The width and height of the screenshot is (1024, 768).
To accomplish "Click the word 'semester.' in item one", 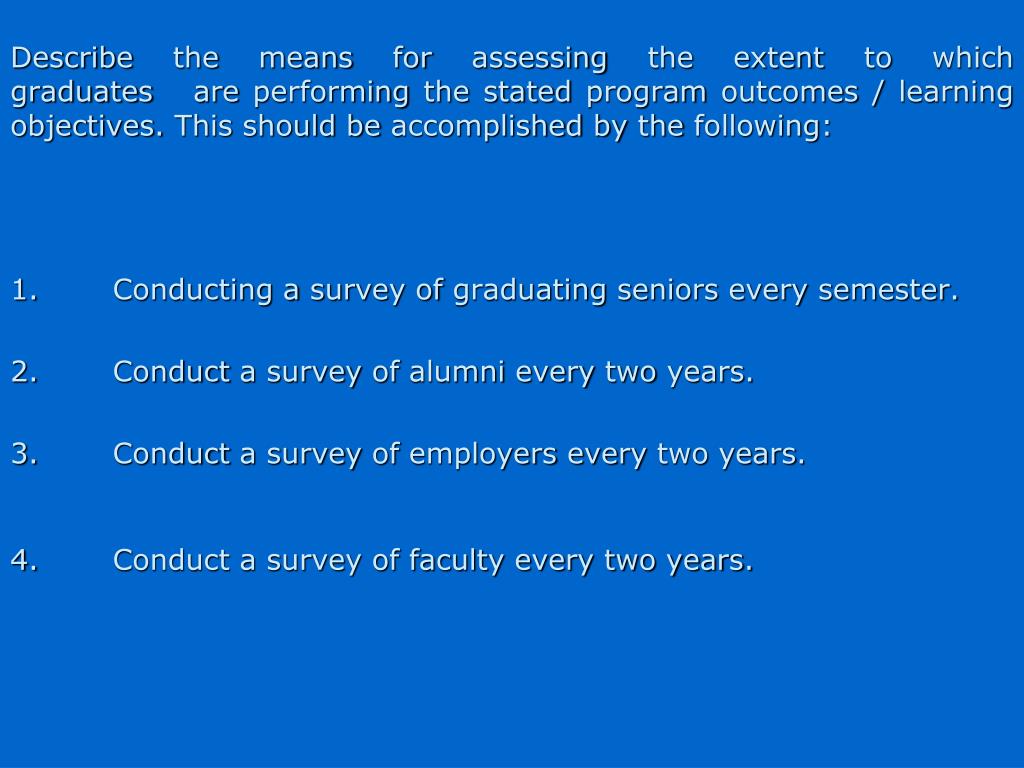I will (x=888, y=291).
